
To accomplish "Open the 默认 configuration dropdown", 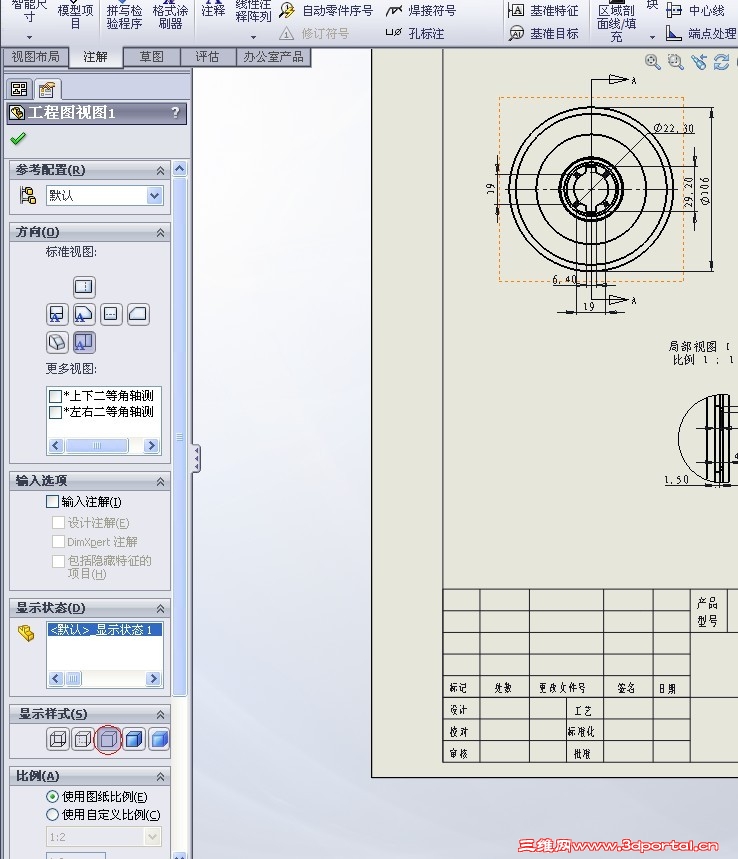I will [155, 196].
